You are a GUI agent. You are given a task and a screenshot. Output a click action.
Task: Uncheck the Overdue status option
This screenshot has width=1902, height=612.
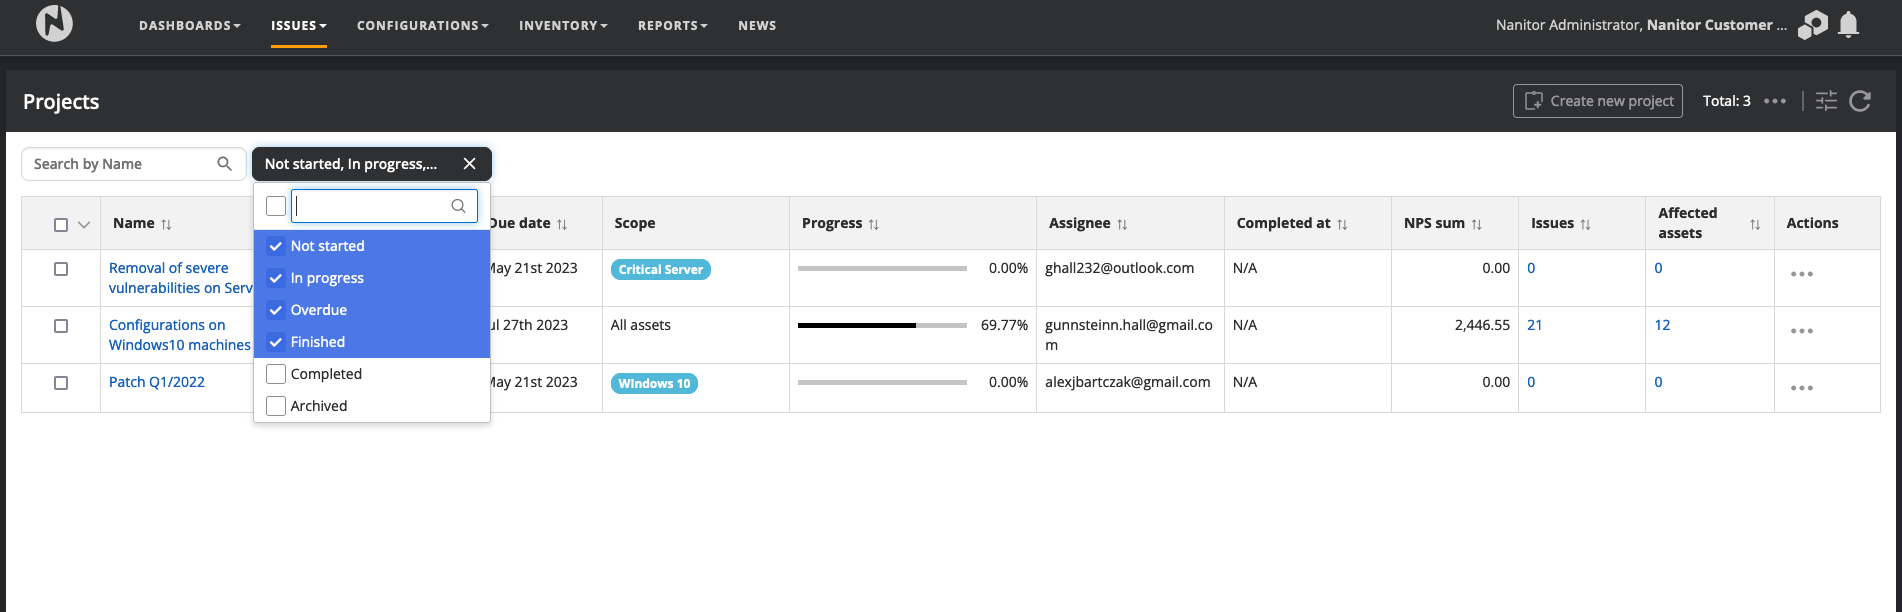tap(277, 310)
